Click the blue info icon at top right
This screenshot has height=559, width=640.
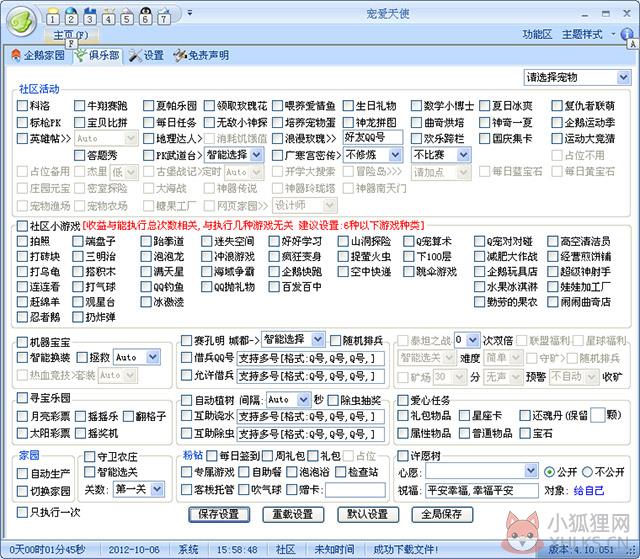[x=626, y=34]
